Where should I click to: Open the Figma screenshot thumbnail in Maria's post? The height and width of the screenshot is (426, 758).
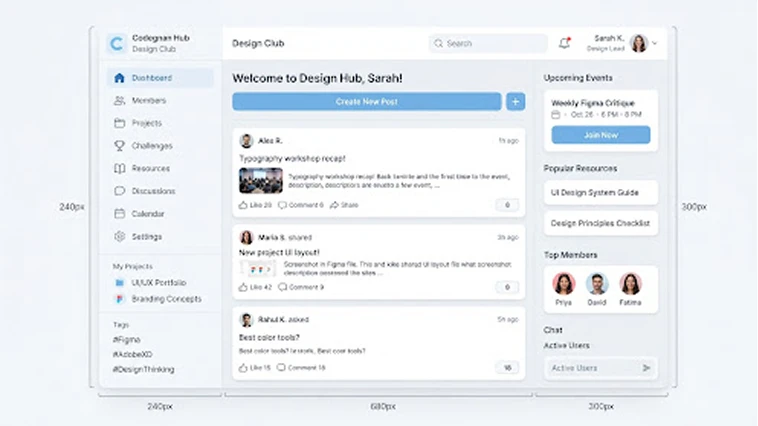click(x=258, y=269)
